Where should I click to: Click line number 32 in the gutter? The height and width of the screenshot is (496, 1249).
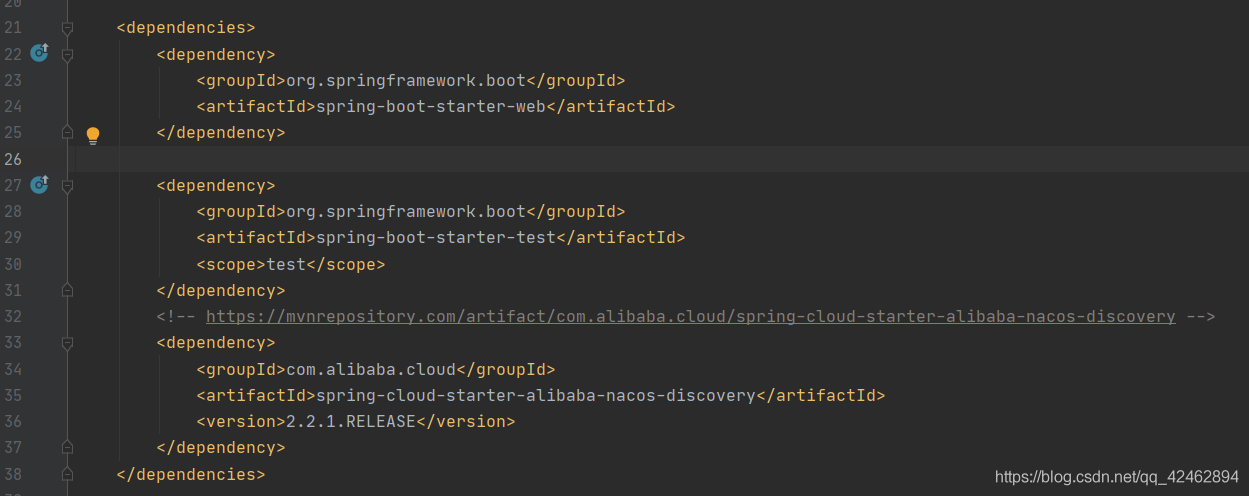(13, 316)
